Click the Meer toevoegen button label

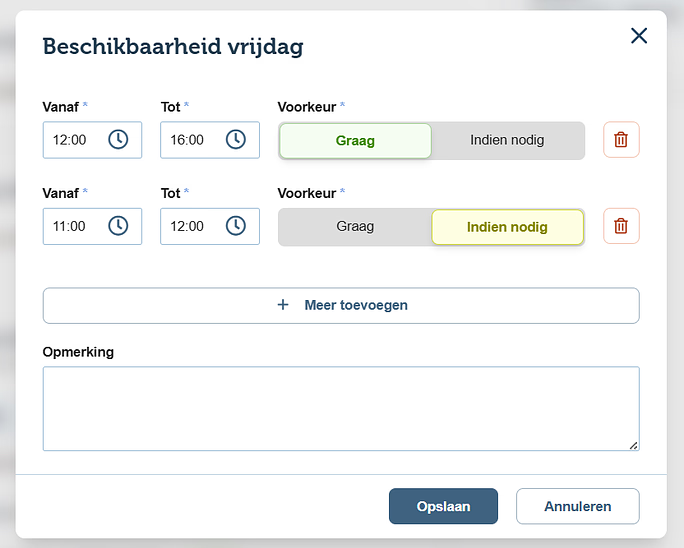pos(356,305)
